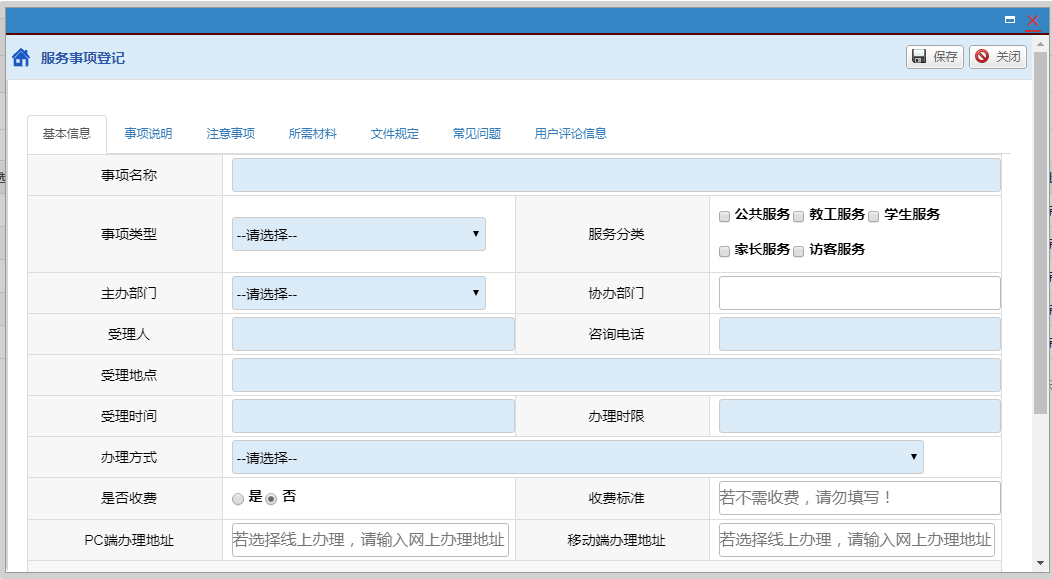Enable the 教工服务 checkbox
Image resolution: width=1052 pixels, height=579 pixels.
point(799,216)
